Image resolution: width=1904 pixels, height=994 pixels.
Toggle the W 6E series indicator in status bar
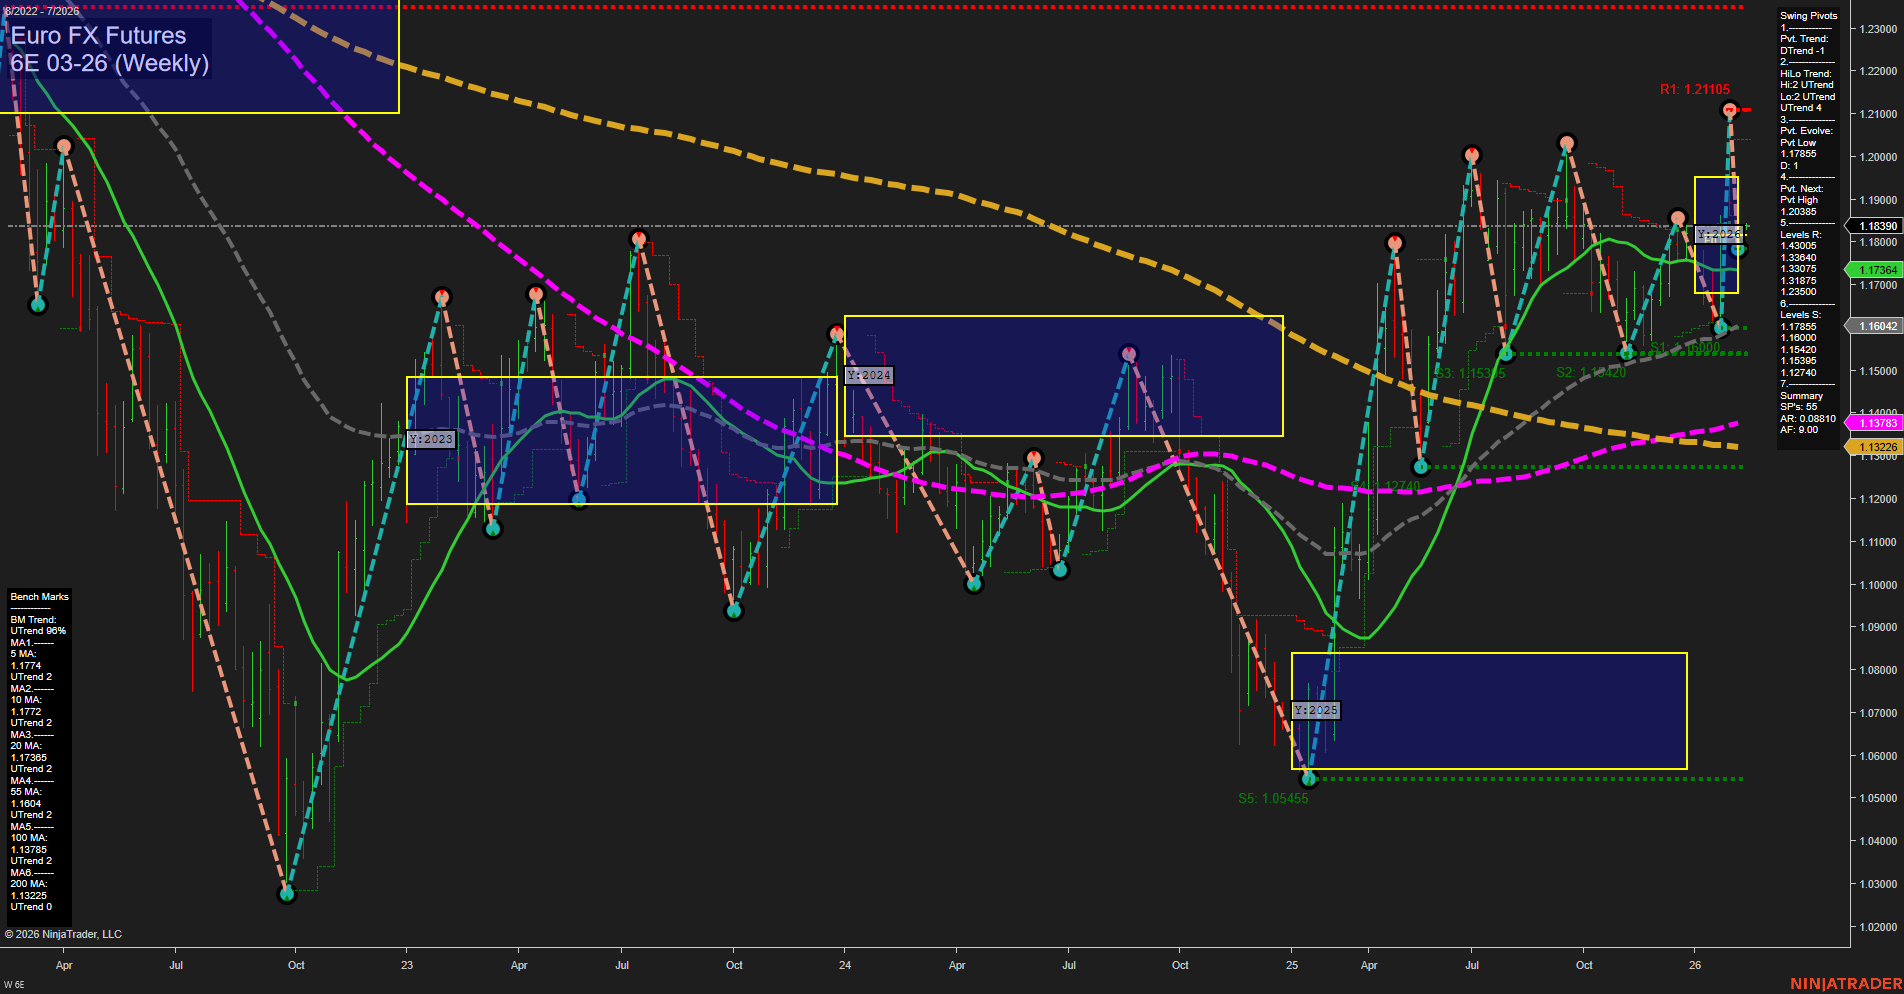pyautogui.click(x=16, y=985)
